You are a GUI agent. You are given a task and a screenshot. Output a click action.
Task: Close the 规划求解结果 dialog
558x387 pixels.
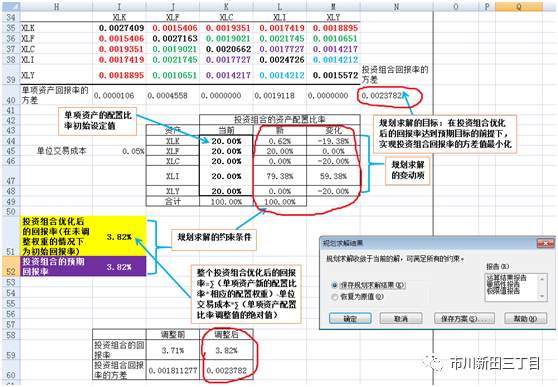pyautogui.click(x=546, y=243)
